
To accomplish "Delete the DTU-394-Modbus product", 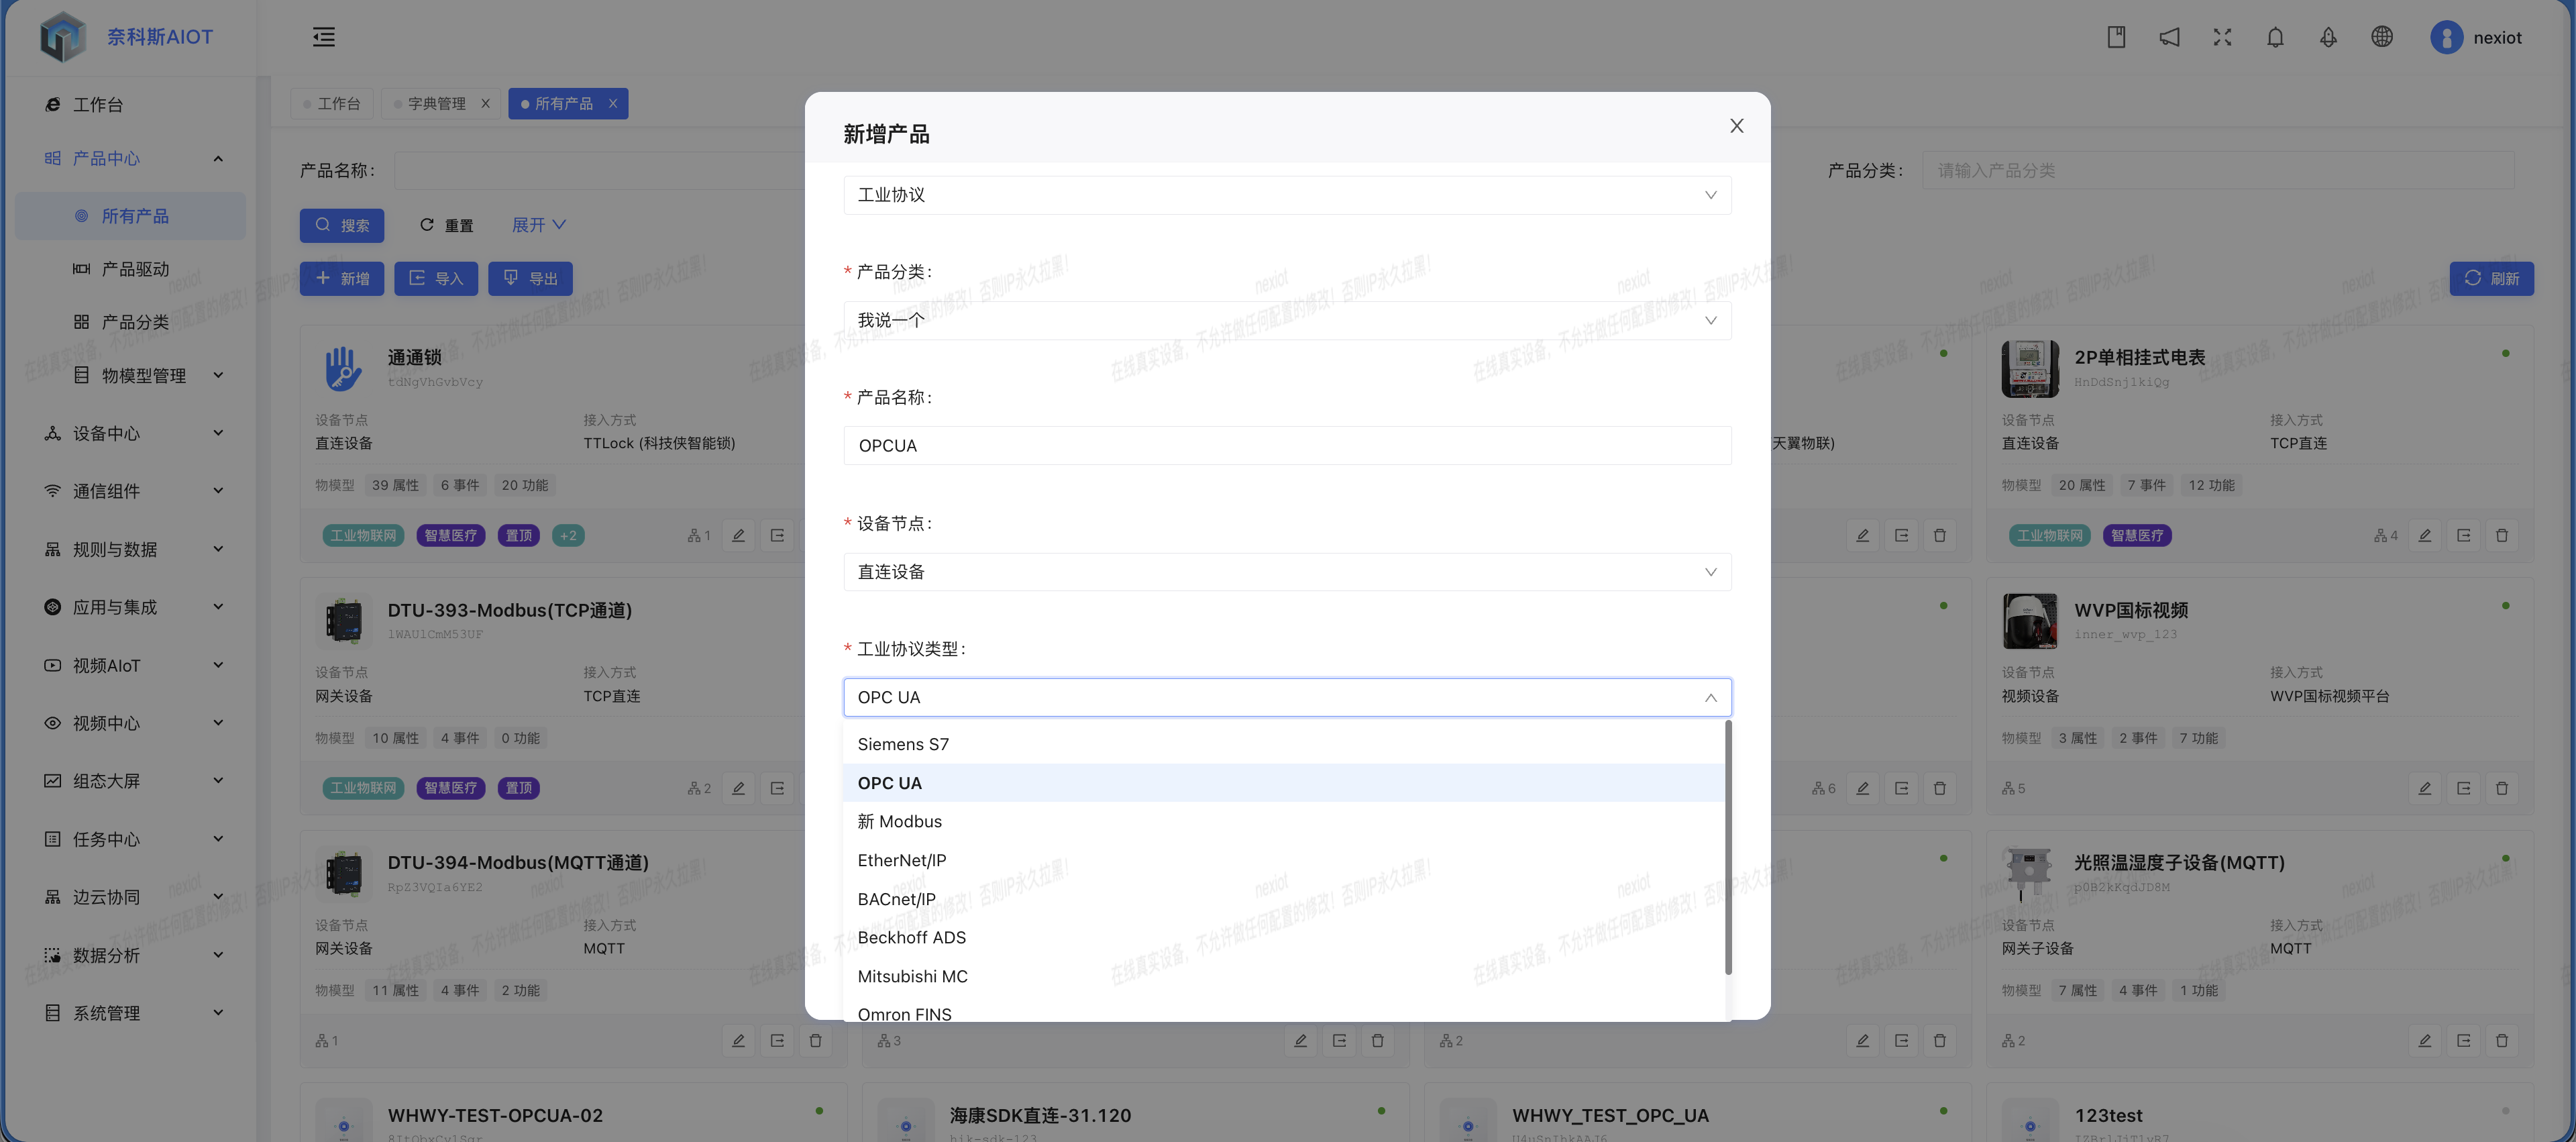I will pyautogui.click(x=815, y=1040).
